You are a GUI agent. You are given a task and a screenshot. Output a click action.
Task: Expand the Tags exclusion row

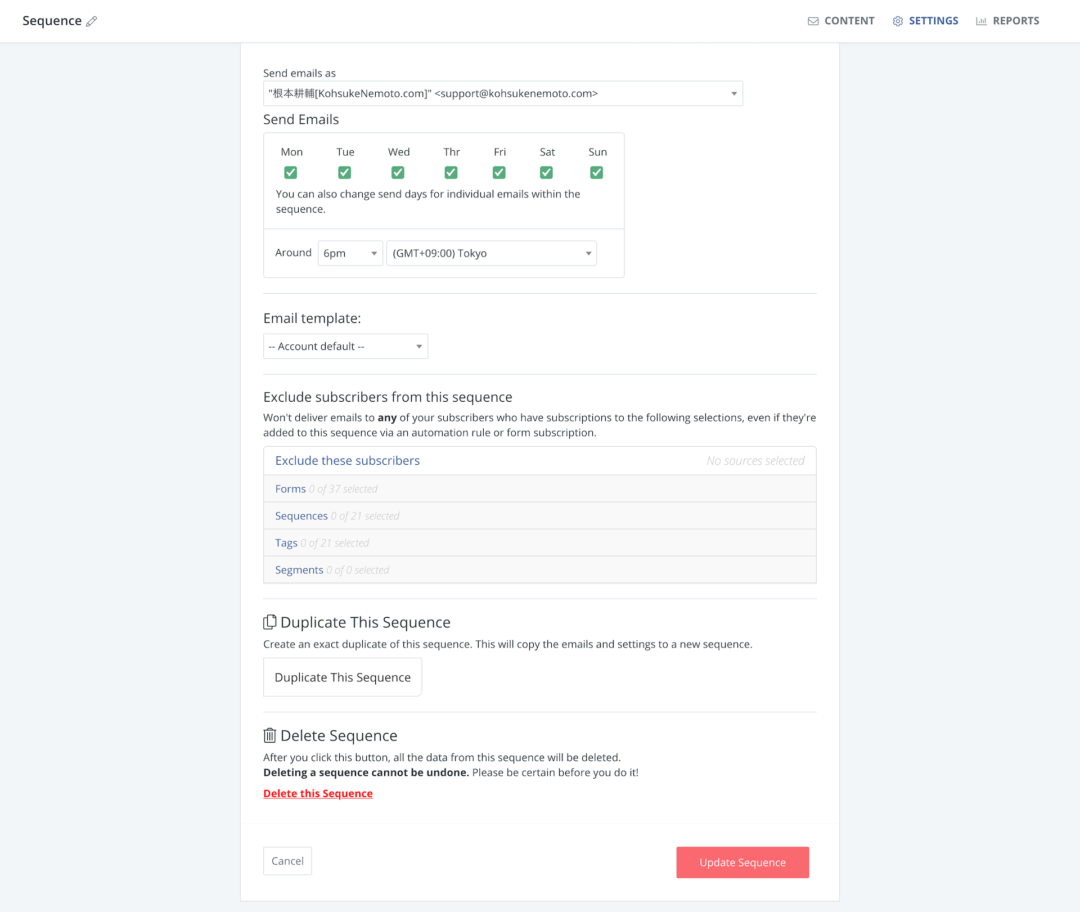click(287, 543)
